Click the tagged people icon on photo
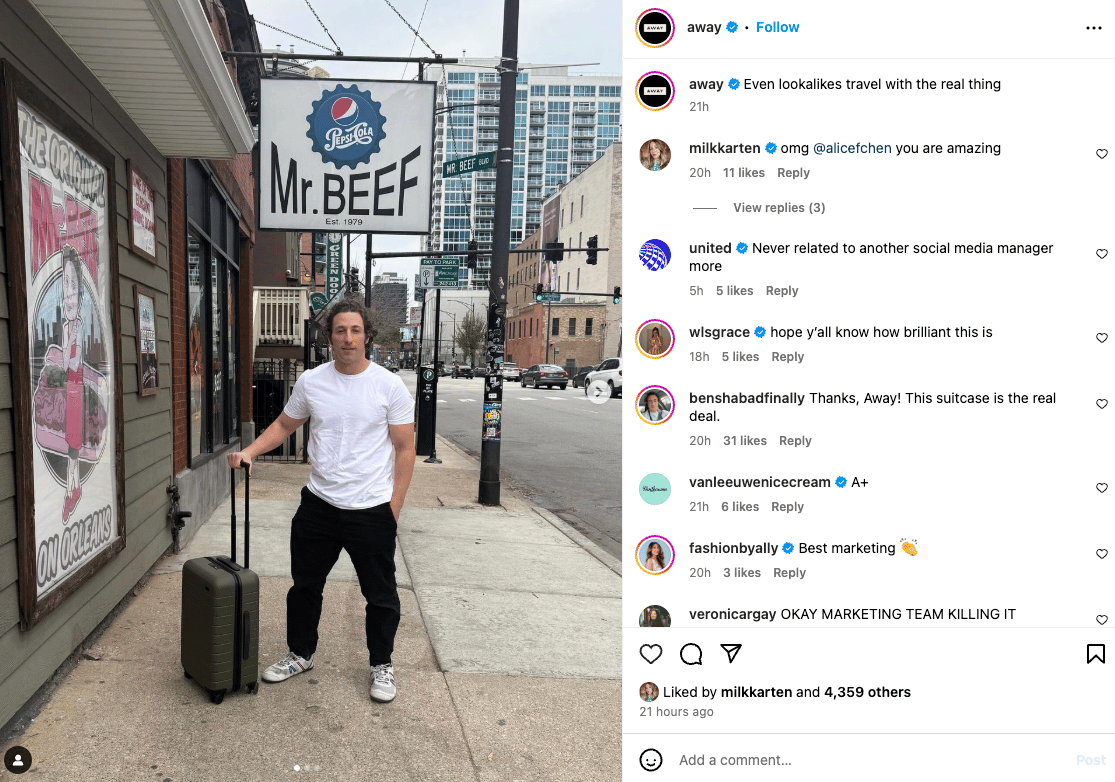Screen dimensions: 1115x782 [x=18, y=760]
